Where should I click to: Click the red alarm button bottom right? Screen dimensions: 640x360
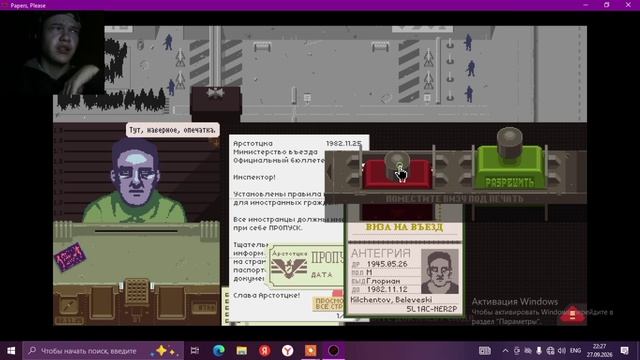pyautogui.click(x=572, y=315)
